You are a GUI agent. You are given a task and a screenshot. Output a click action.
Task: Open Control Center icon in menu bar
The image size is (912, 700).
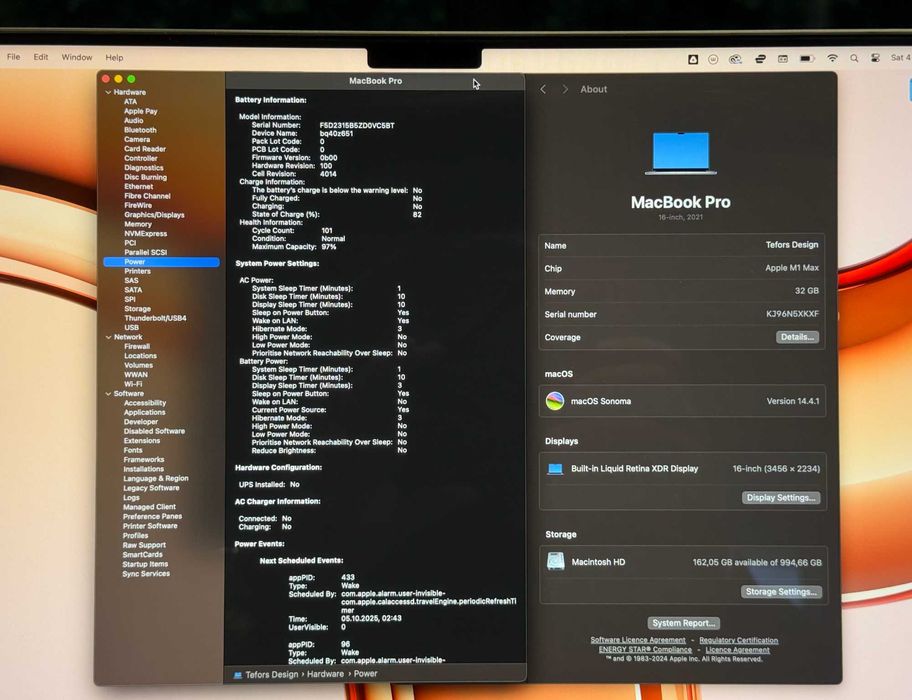click(875, 58)
